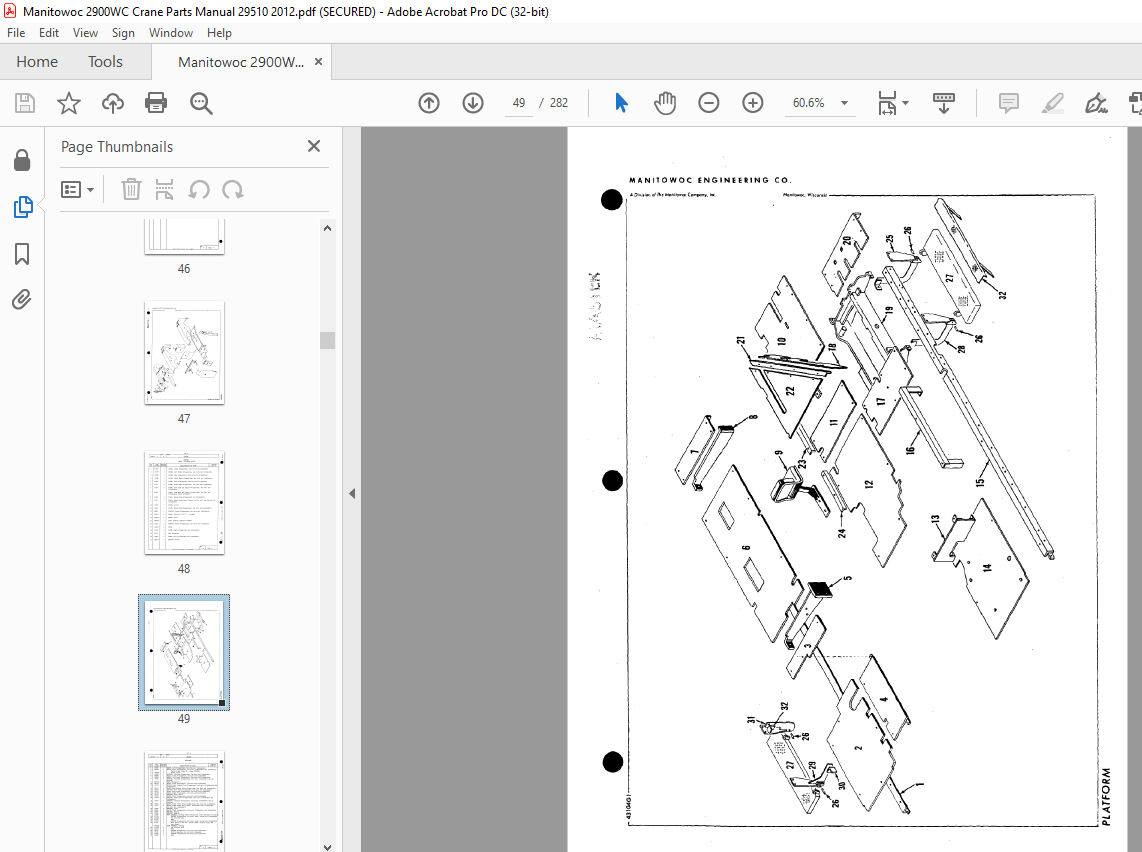Go to previous page with up arrow
Image resolution: width=1142 pixels, height=852 pixels.
[429, 103]
